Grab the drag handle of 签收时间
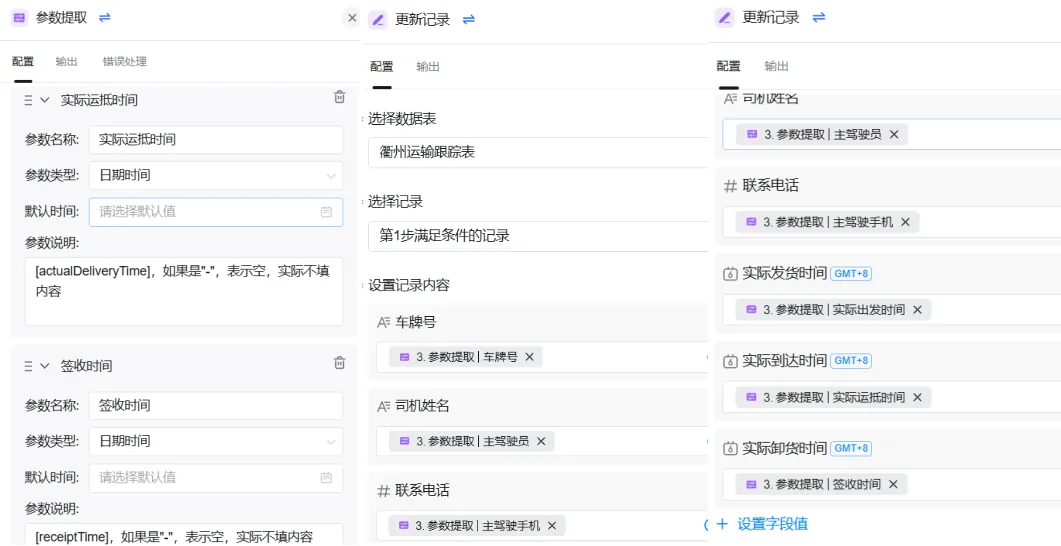Image resolution: width=1061 pixels, height=546 pixels. 28,366
